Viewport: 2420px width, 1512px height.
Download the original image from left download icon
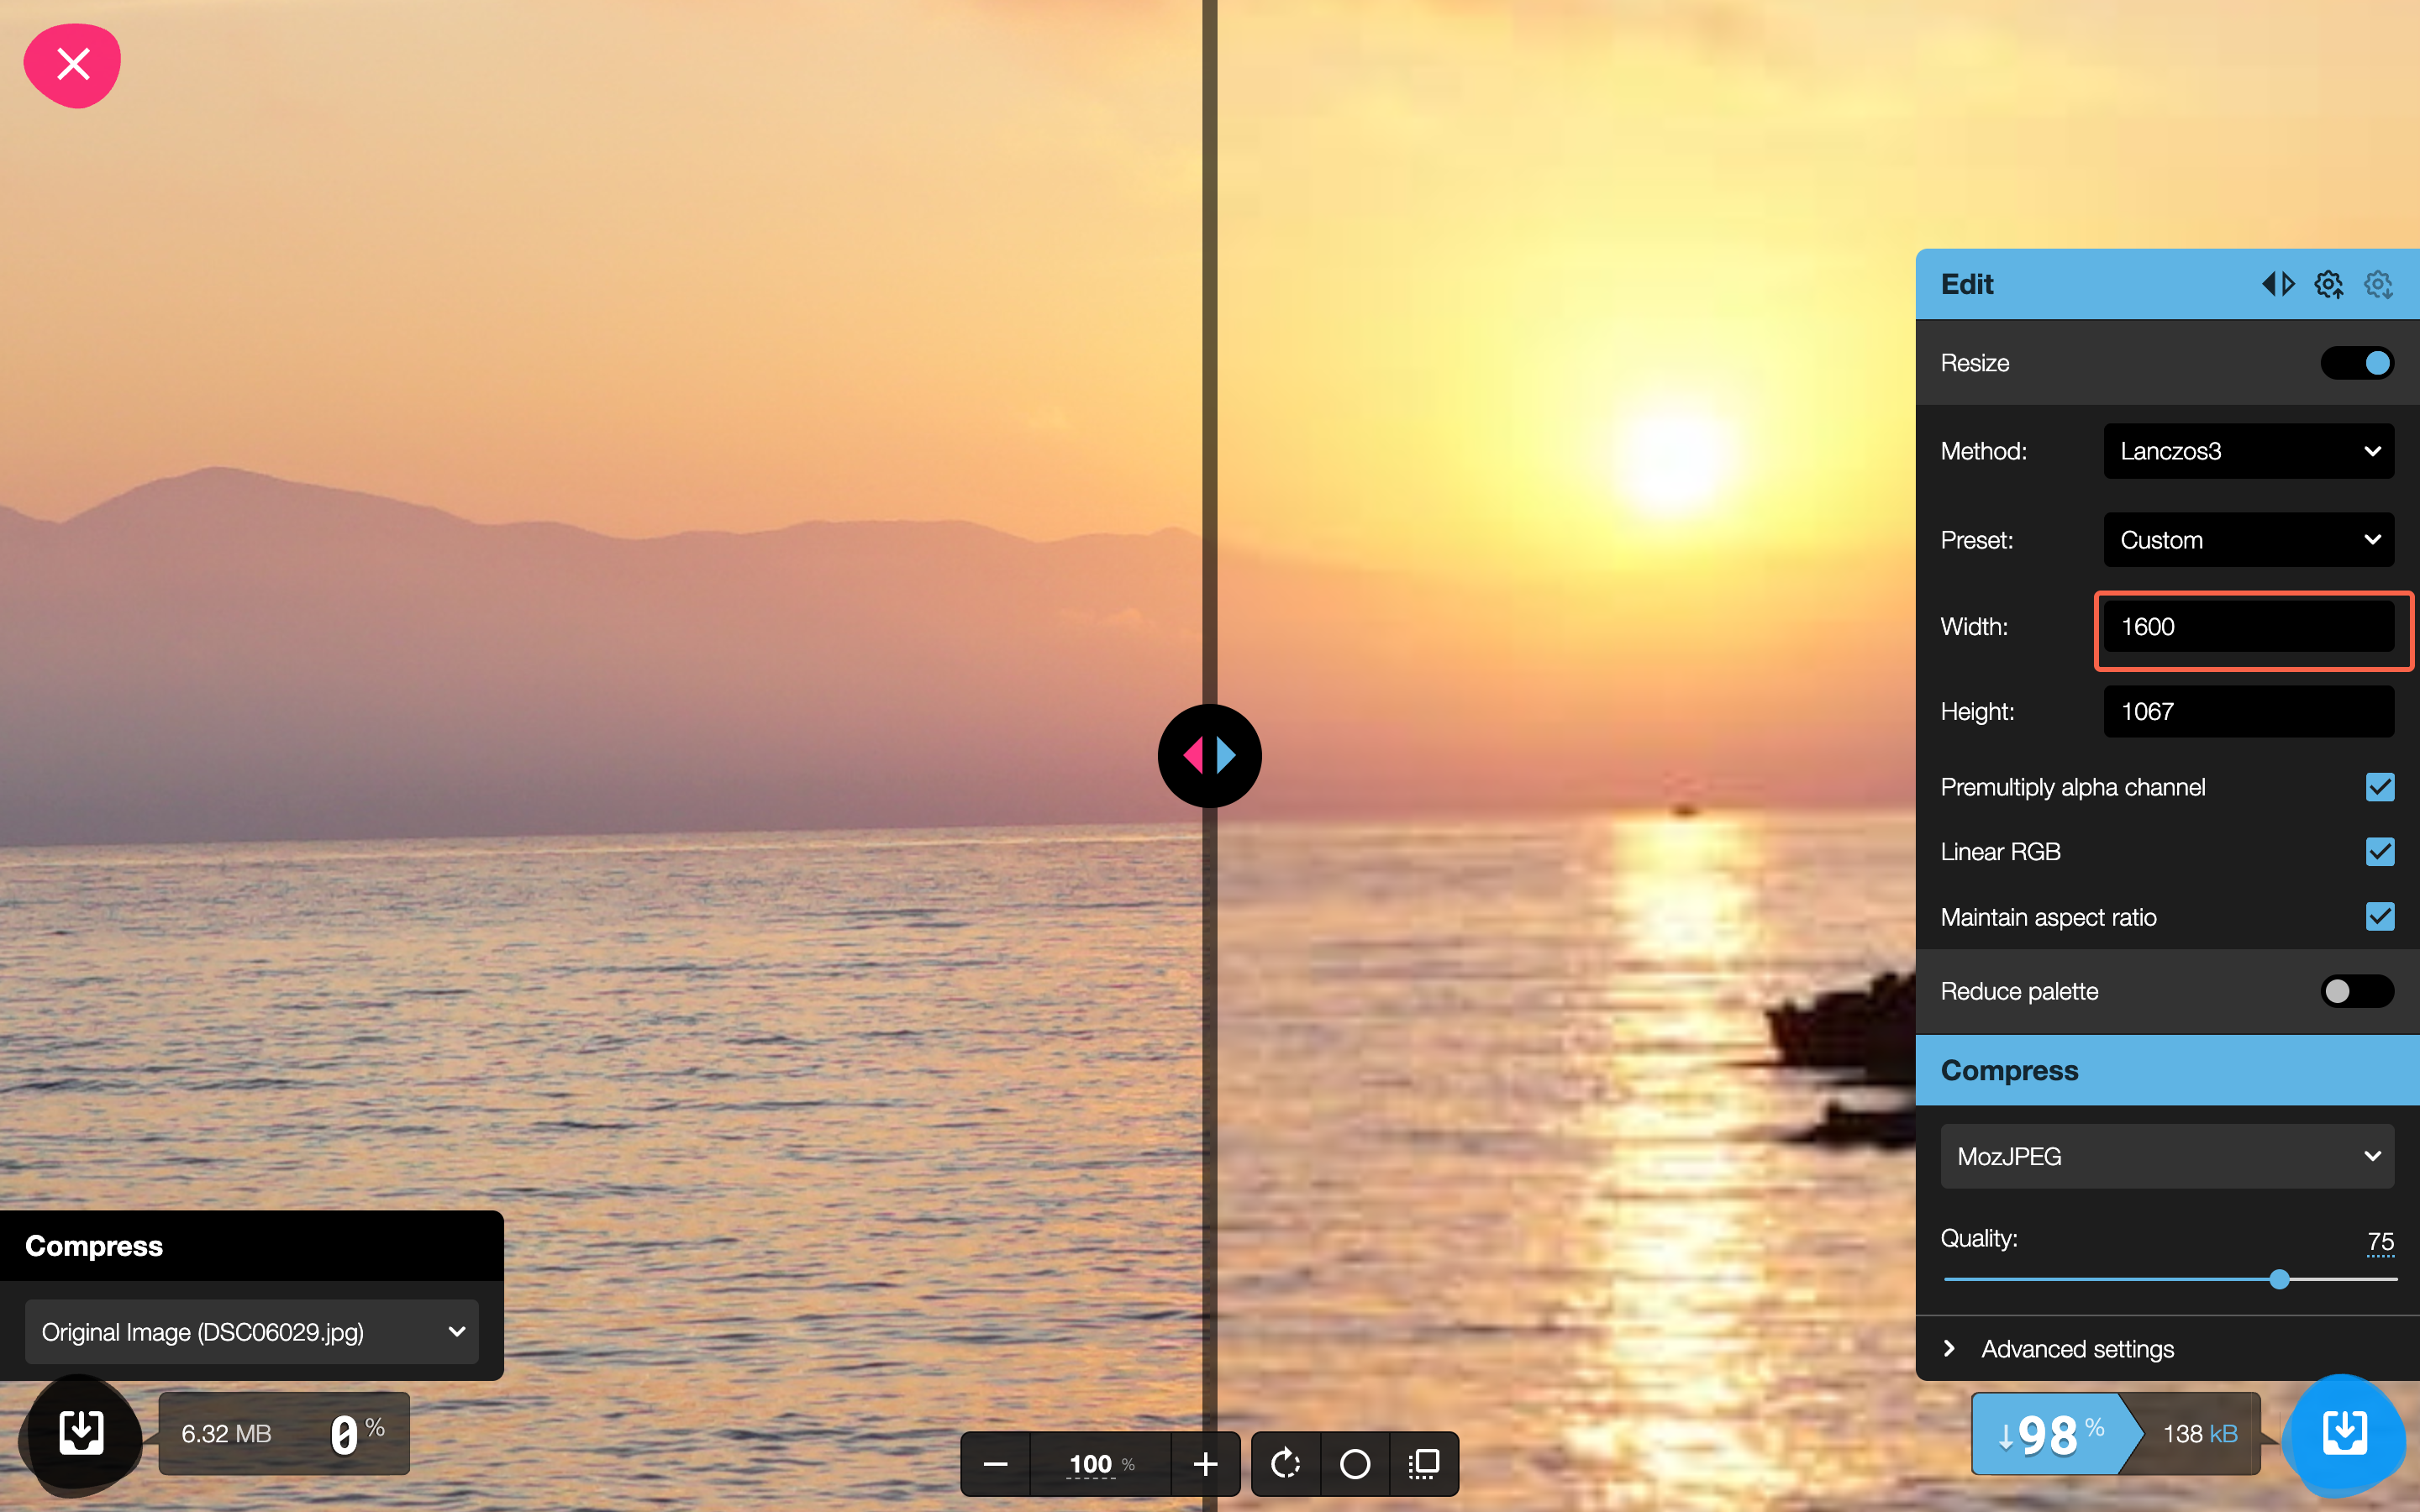pyautogui.click(x=81, y=1432)
